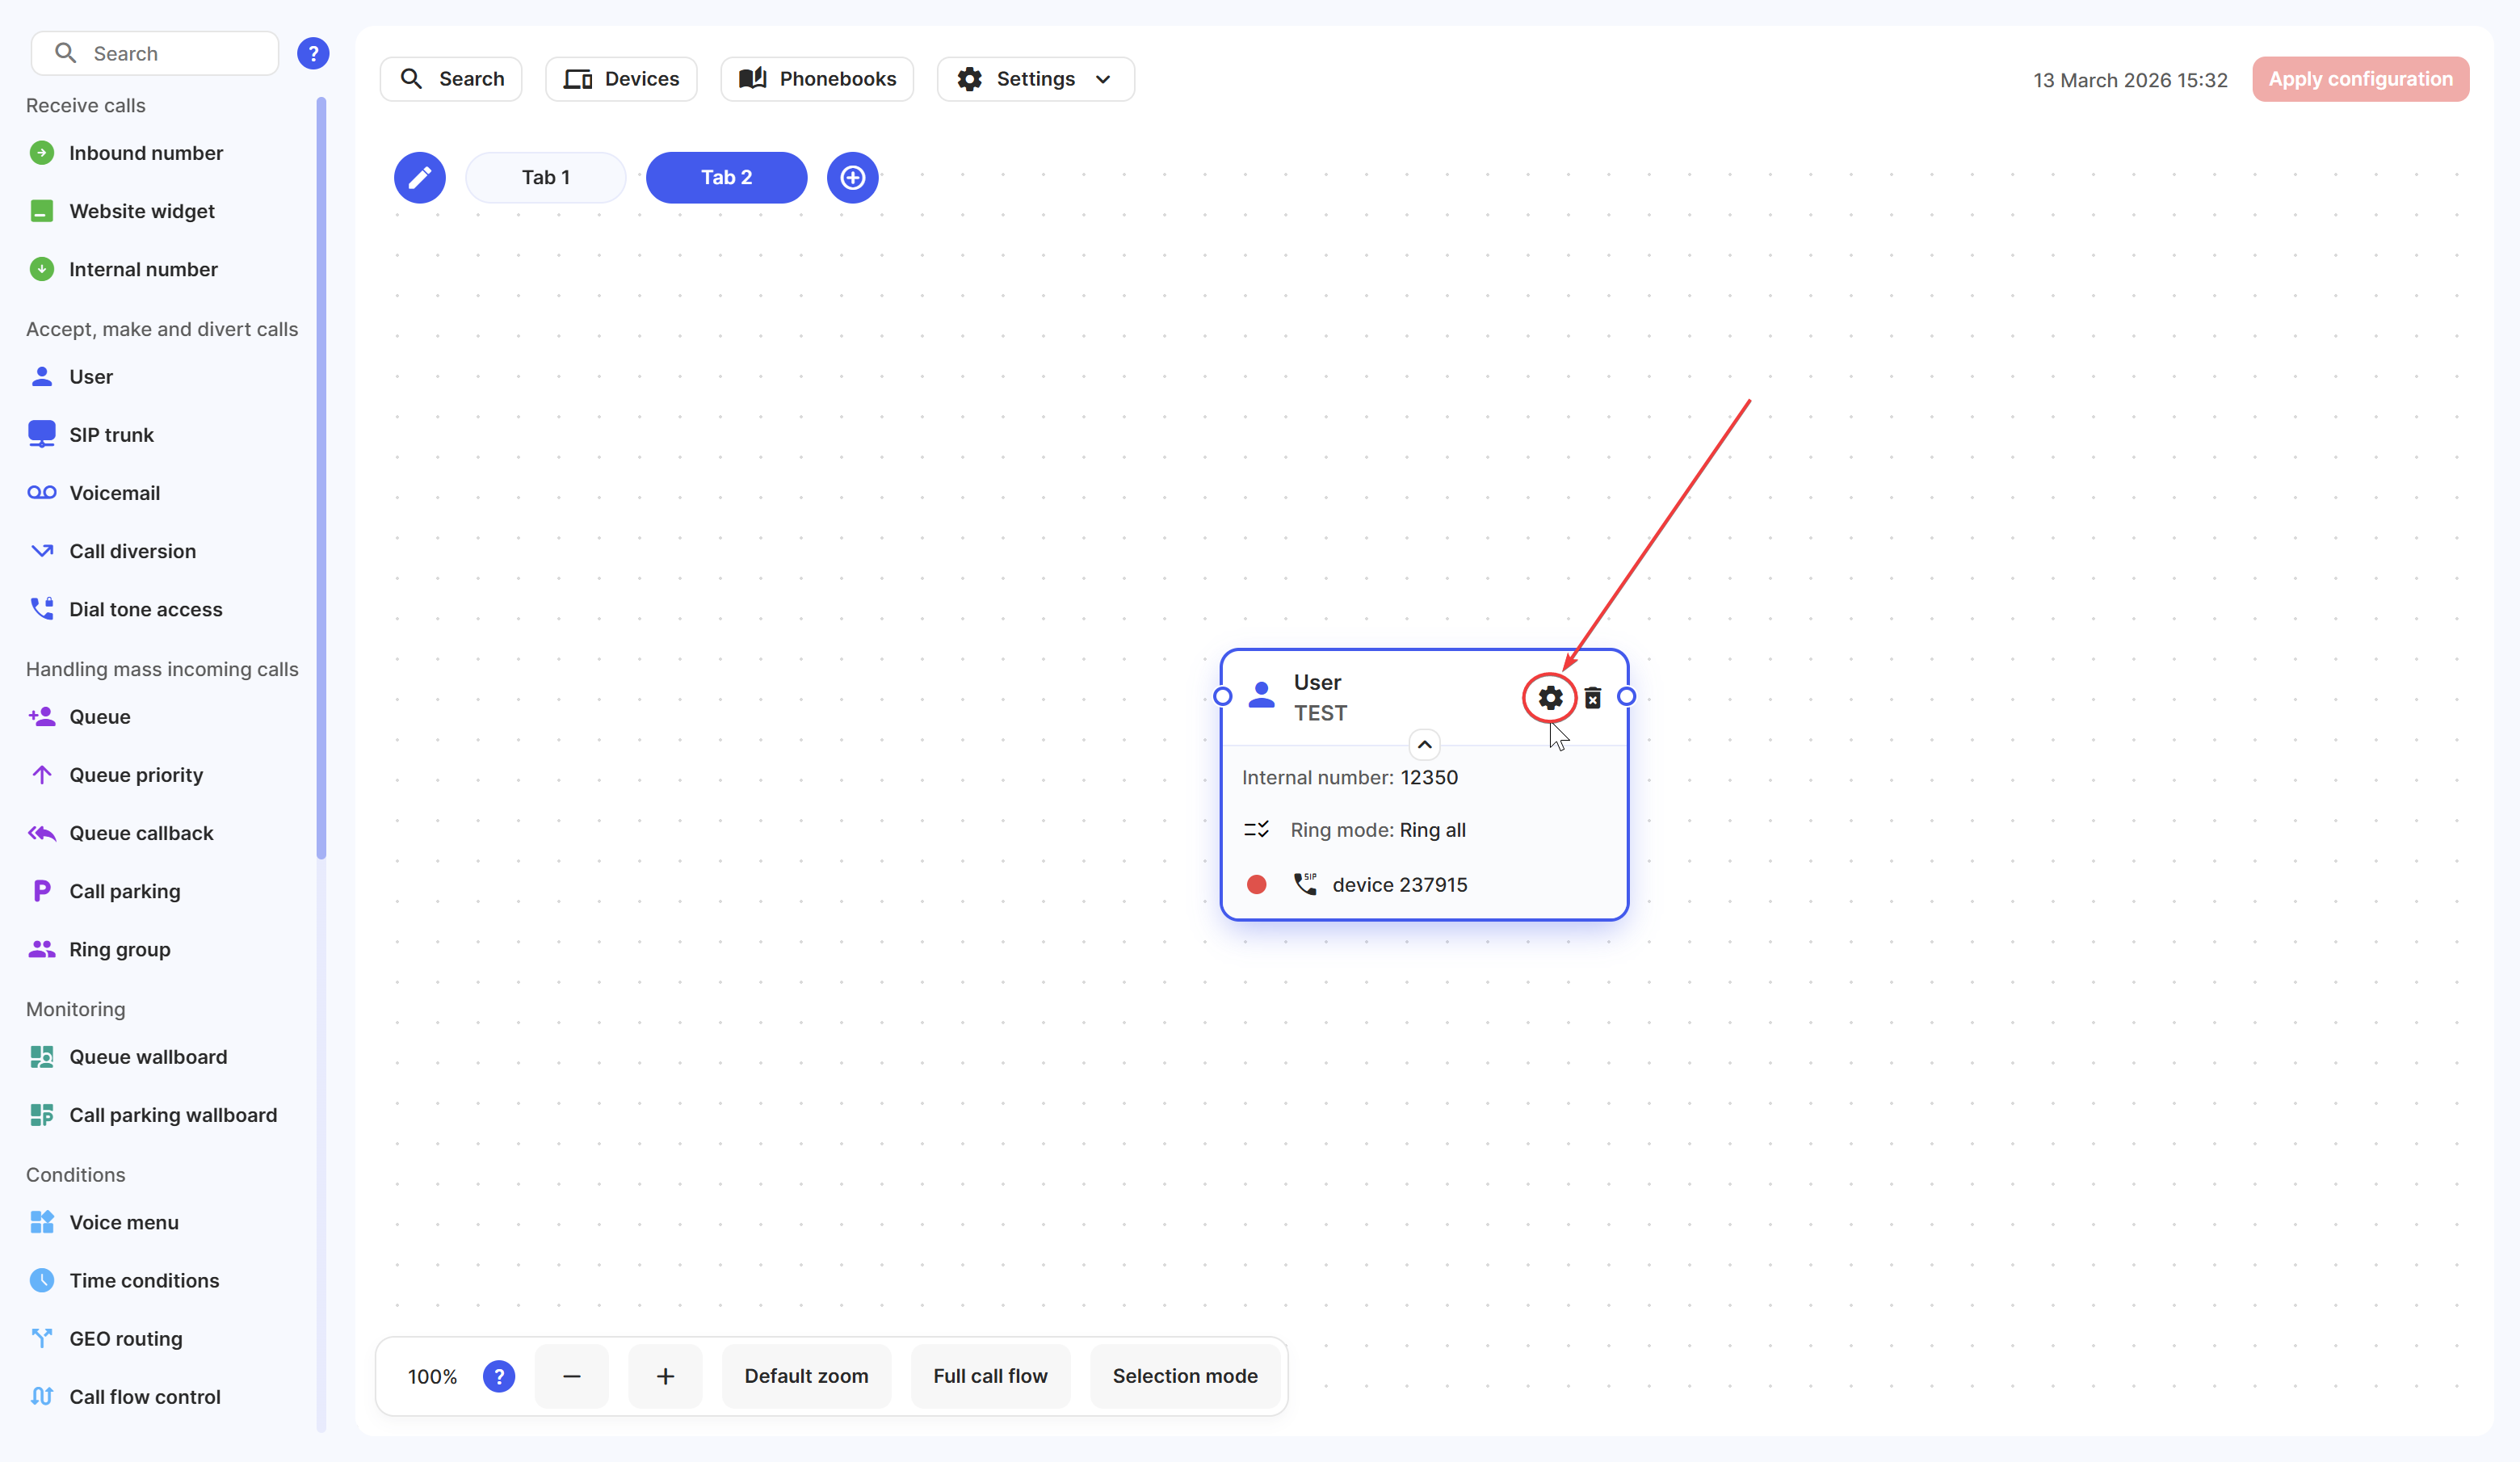2520x1462 pixels.
Task: Add a new tab with plus icon
Action: tap(852, 177)
